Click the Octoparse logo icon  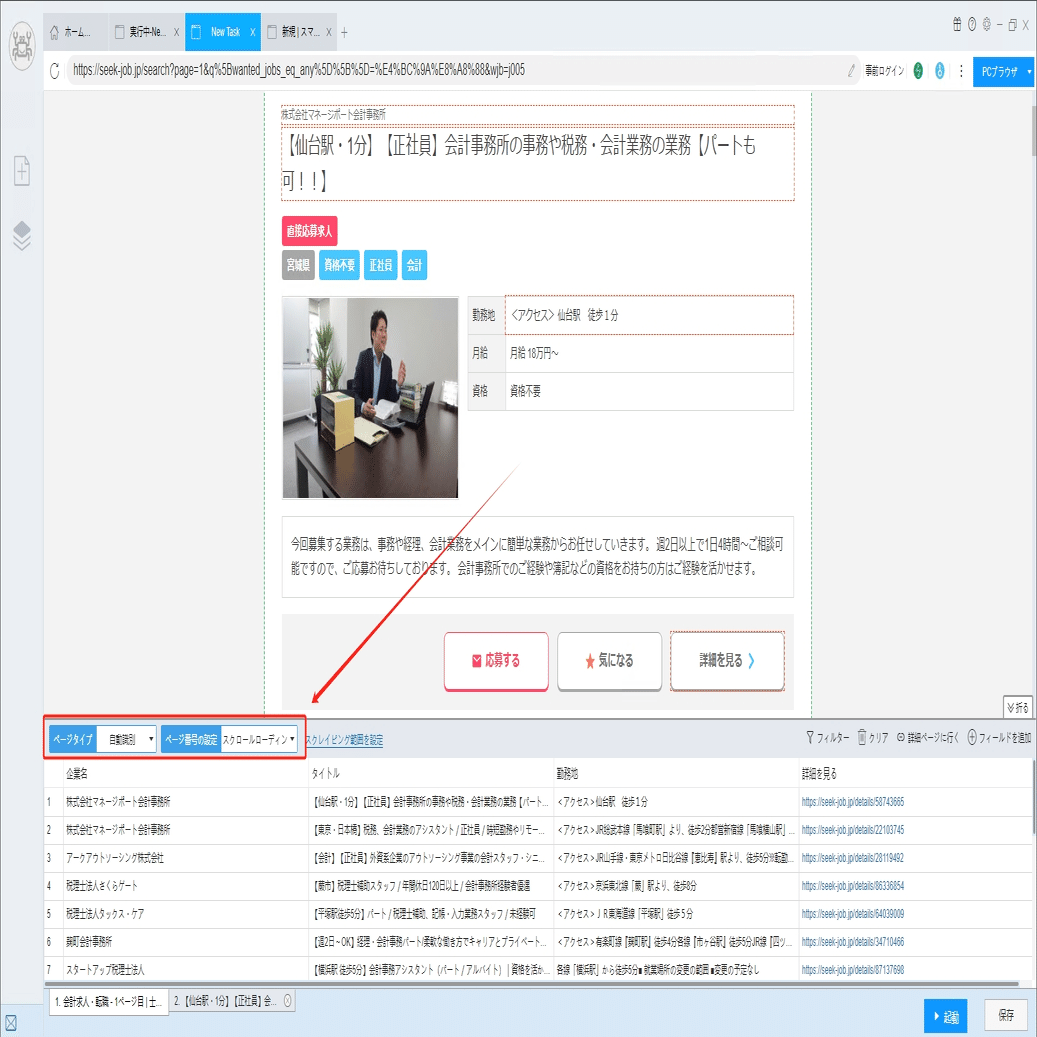click(x=22, y=46)
